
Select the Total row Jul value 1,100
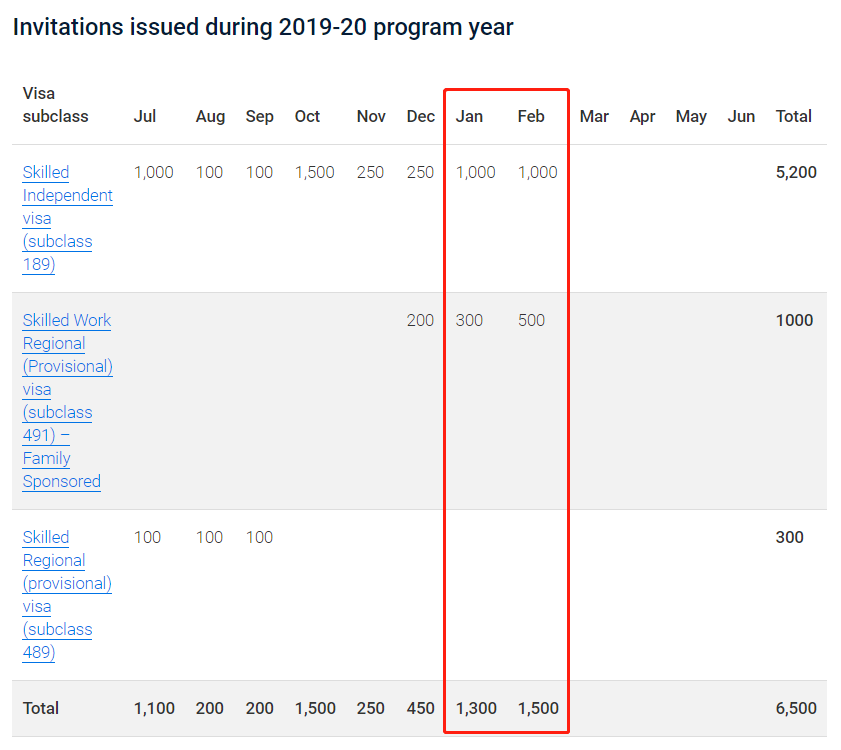click(x=154, y=708)
